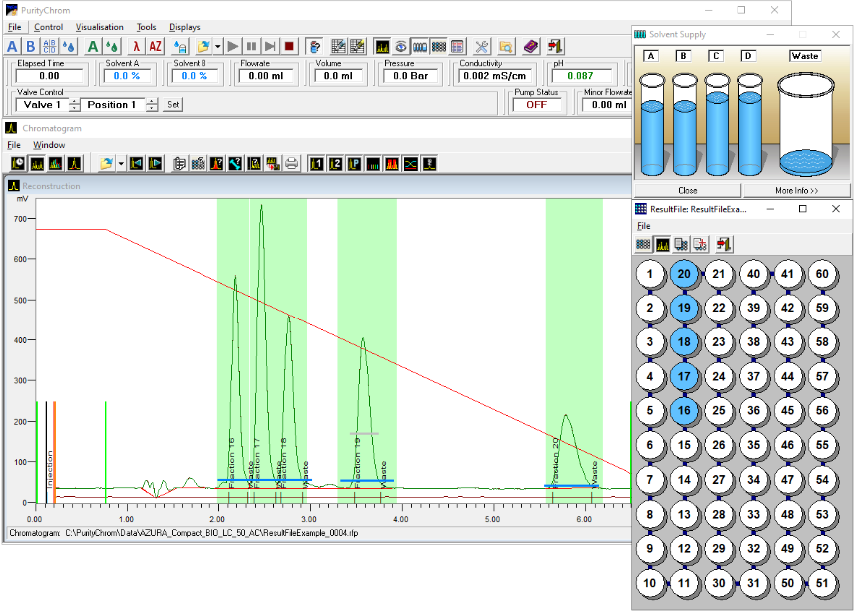858x614 pixels.
Task: Select fraction vial 17 in the rack
Action: point(684,377)
